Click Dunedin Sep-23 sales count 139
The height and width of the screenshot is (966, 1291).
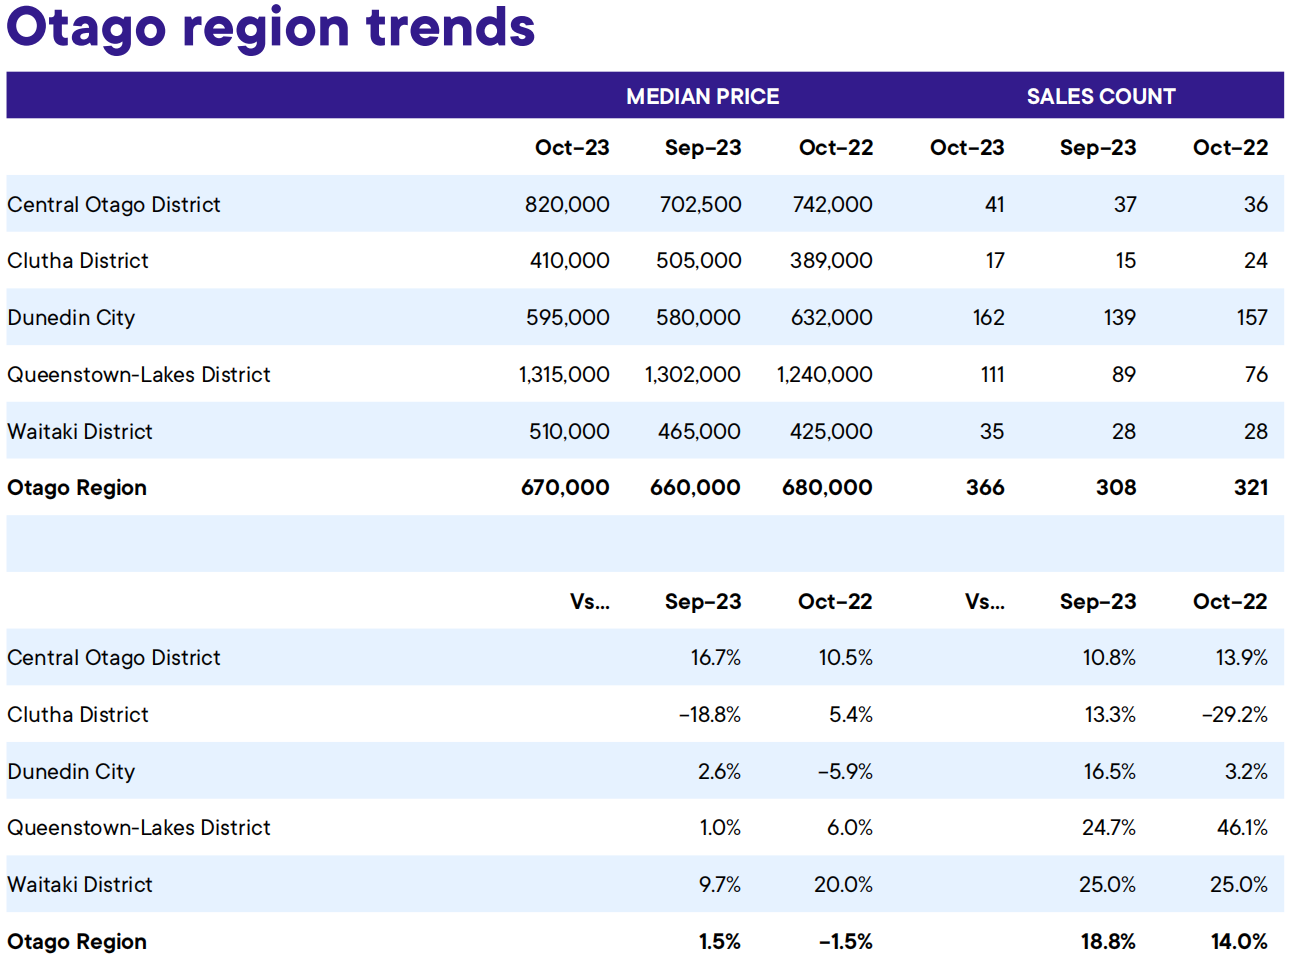[x=1120, y=317]
